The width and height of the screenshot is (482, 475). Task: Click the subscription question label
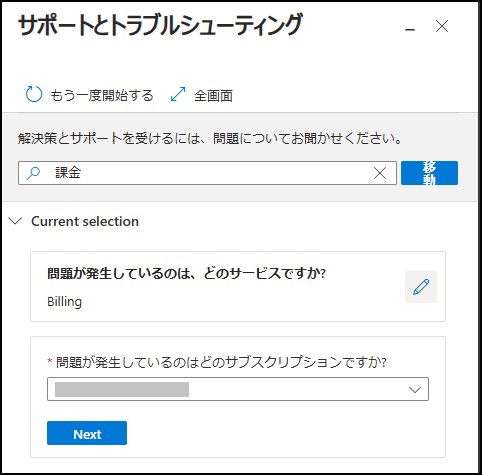(x=221, y=362)
